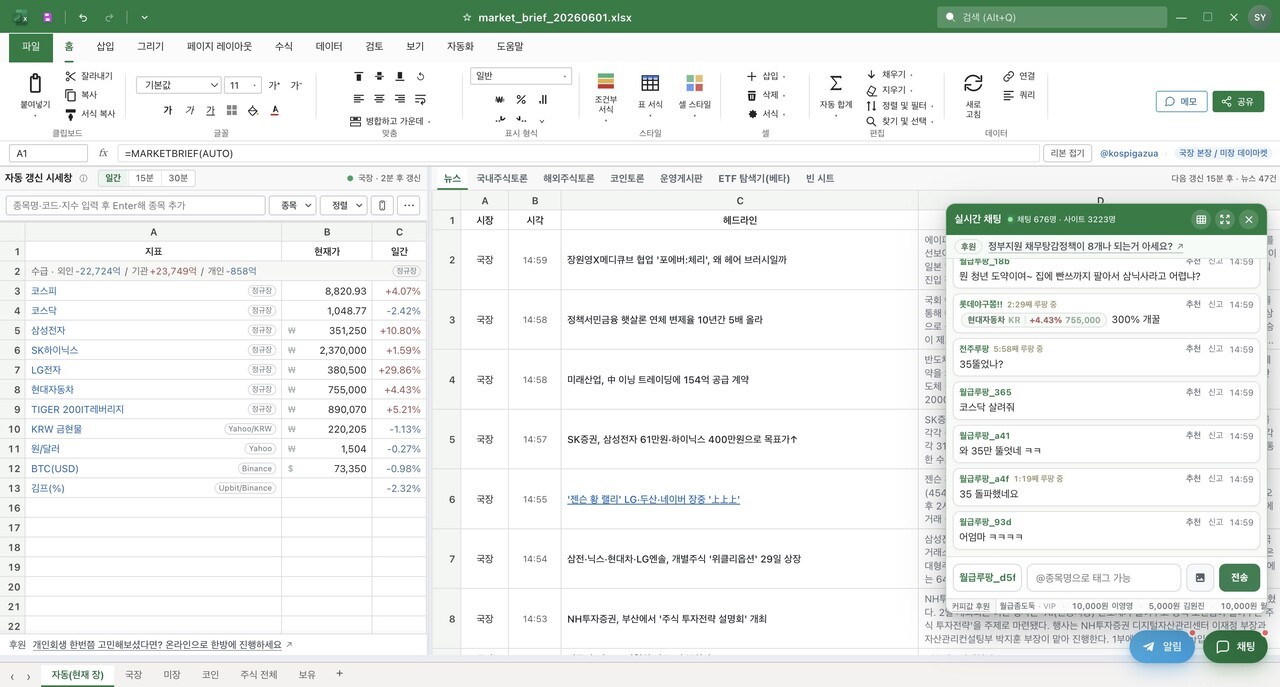
Task: Click the A1 name box
Action: pyautogui.click(x=48, y=153)
